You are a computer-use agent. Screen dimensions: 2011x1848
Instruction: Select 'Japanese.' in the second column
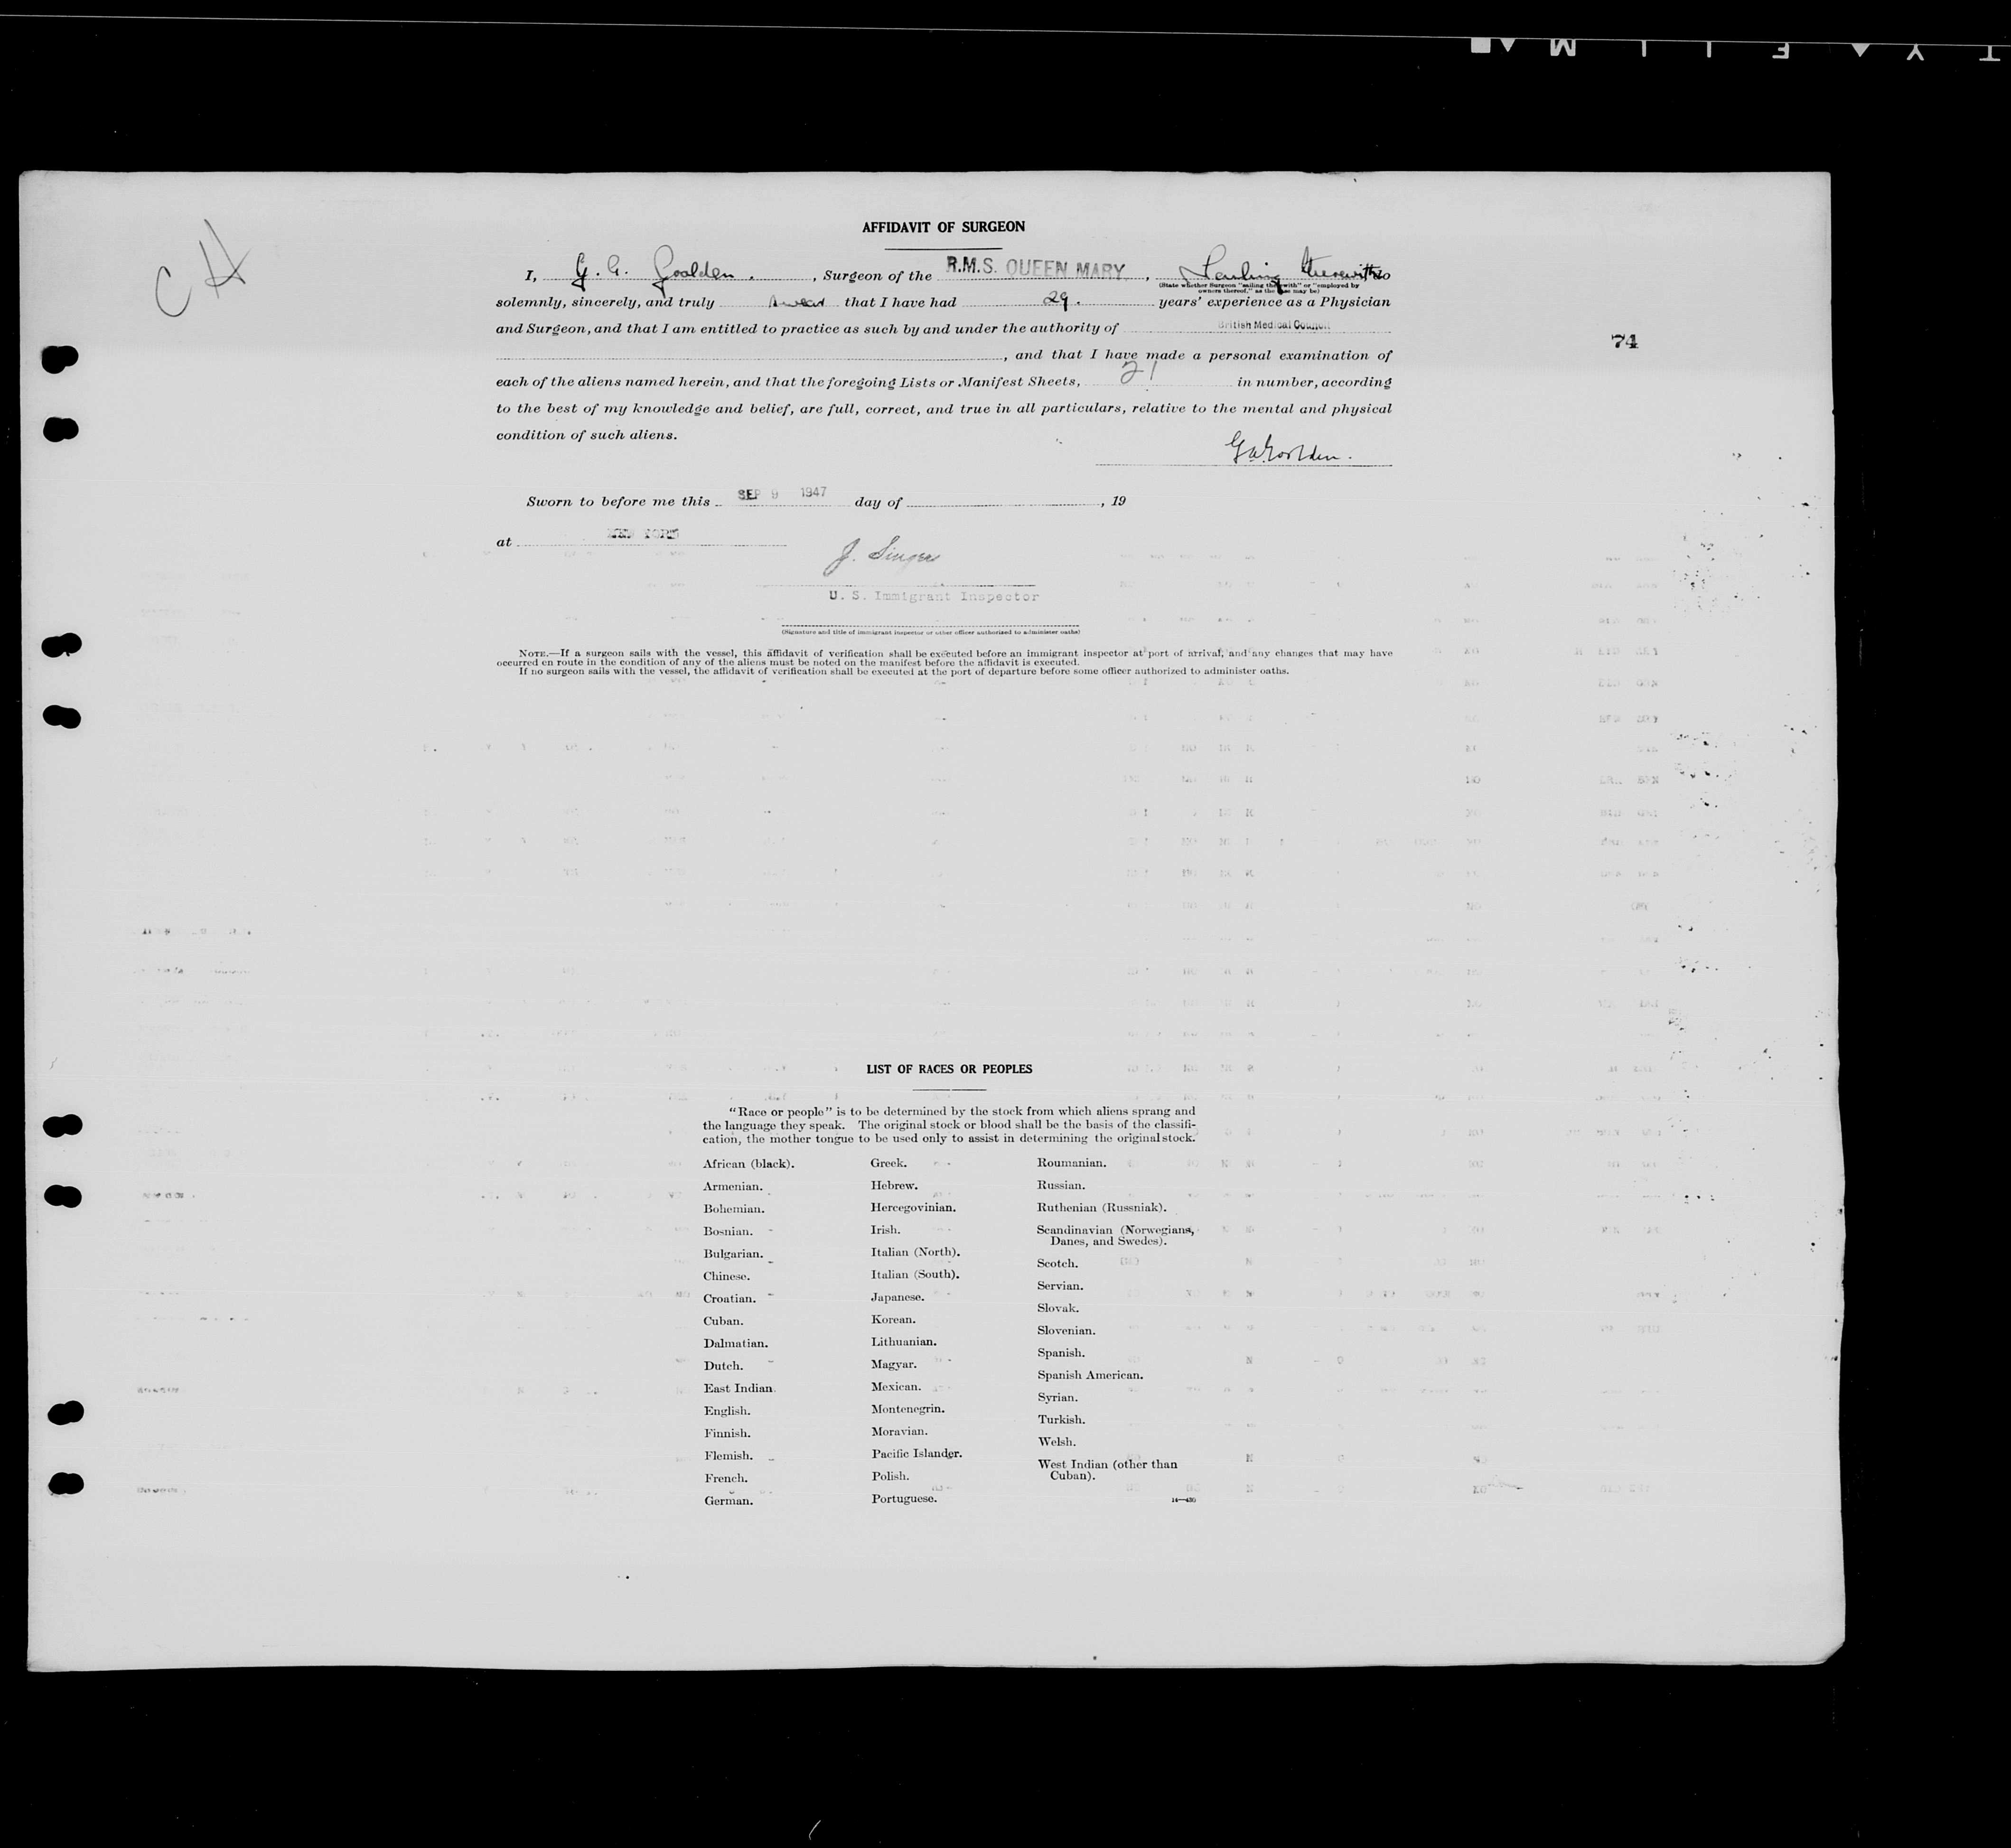click(x=898, y=1297)
